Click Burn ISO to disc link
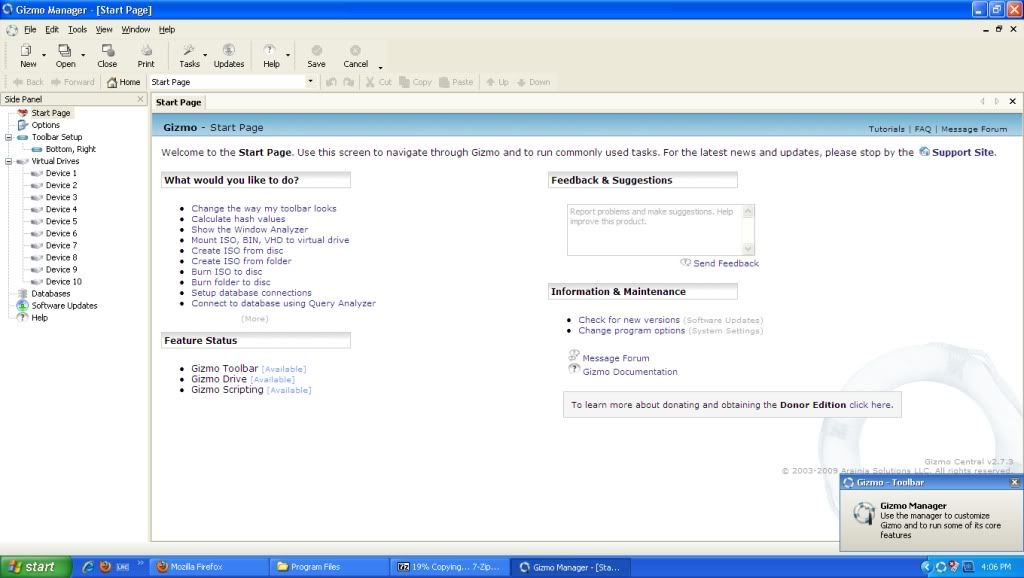Screen dimensions: 1024x578 click(227, 272)
